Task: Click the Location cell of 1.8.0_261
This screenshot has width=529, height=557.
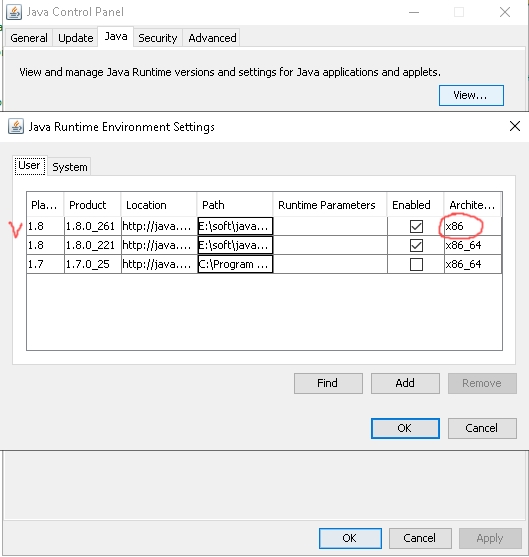Action: tap(159, 226)
